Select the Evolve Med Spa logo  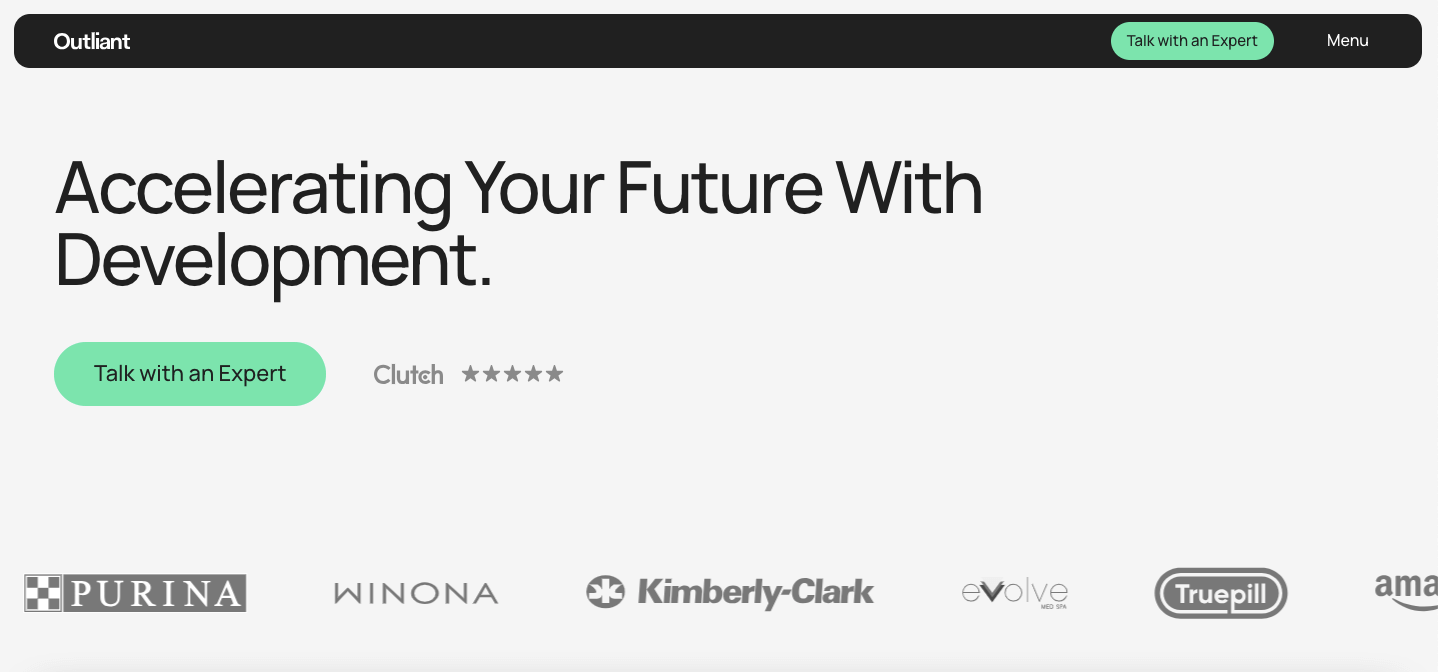(x=1015, y=593)
